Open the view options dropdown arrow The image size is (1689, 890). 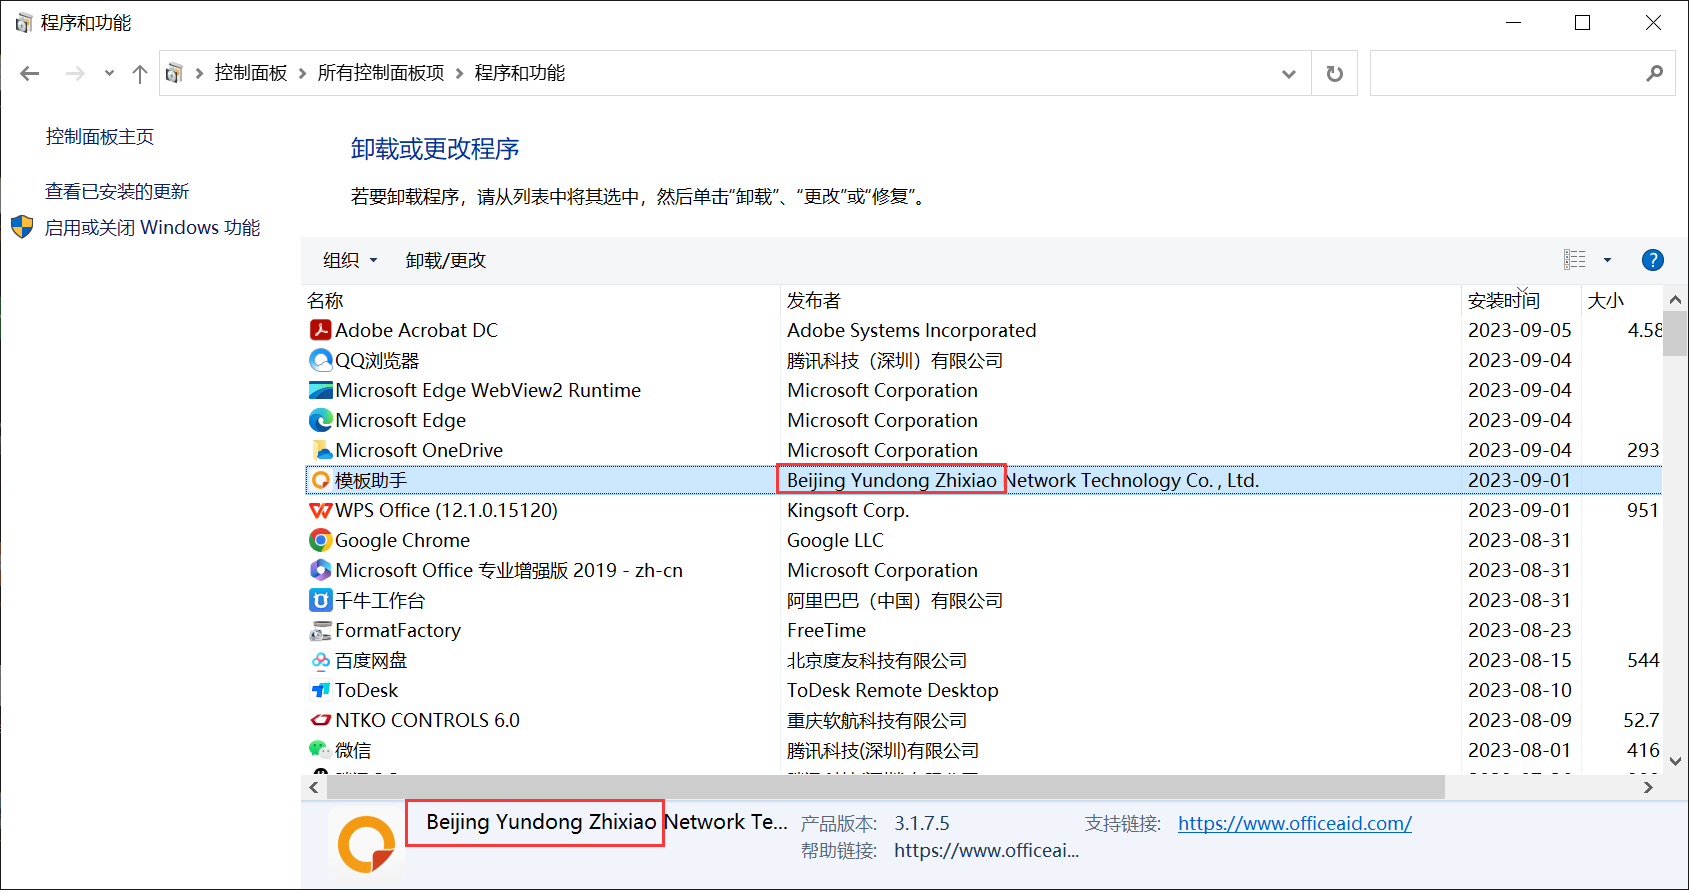(1607, 260)
